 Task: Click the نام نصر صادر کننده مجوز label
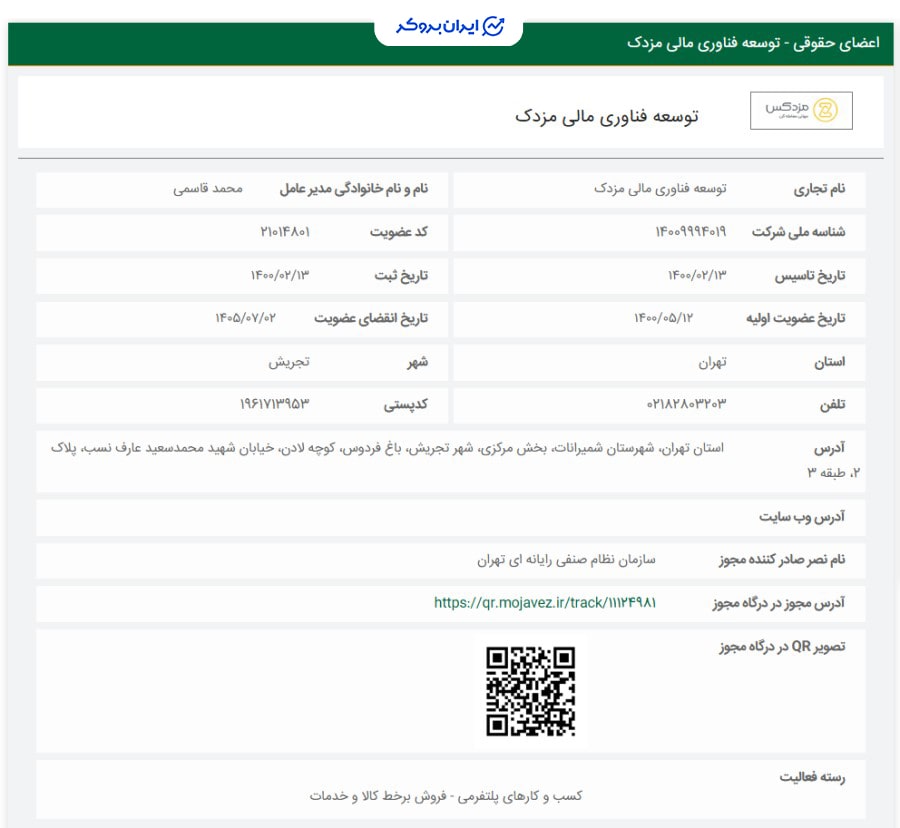point(782,559)
